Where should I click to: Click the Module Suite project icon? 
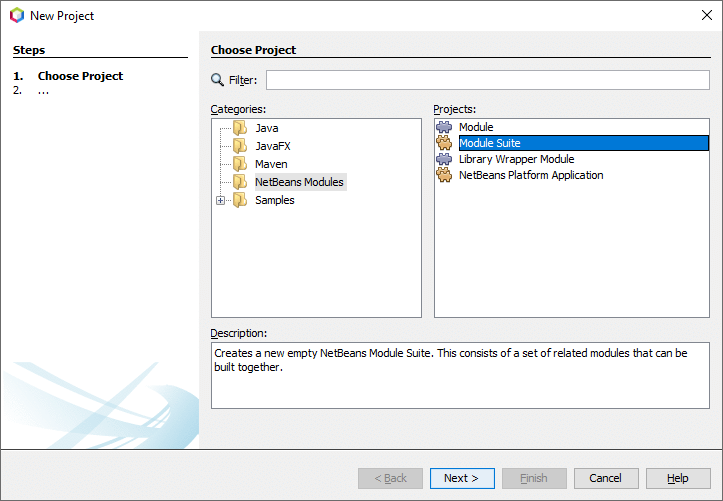(x=445, y=143)
